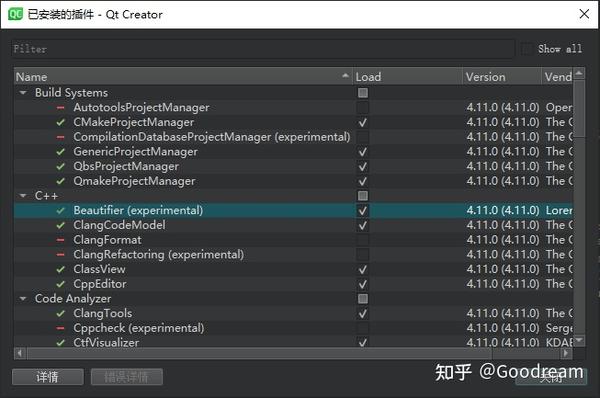Select the QbsProjectManager plugin row
This screenshot has height=398, width=600.
point(293,166)
